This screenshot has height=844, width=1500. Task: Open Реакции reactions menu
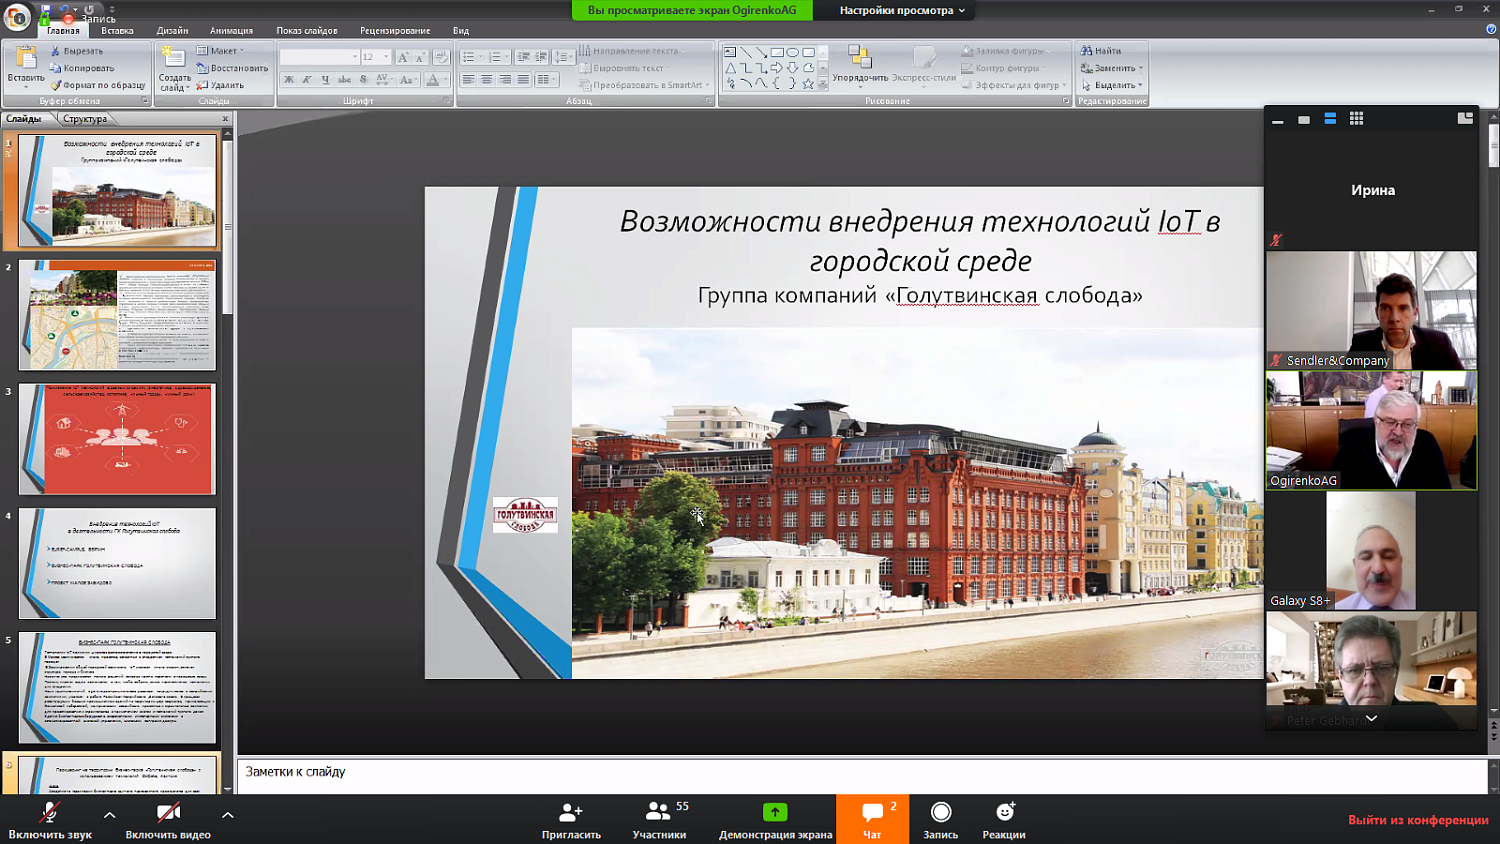(x=1004, y=820)
